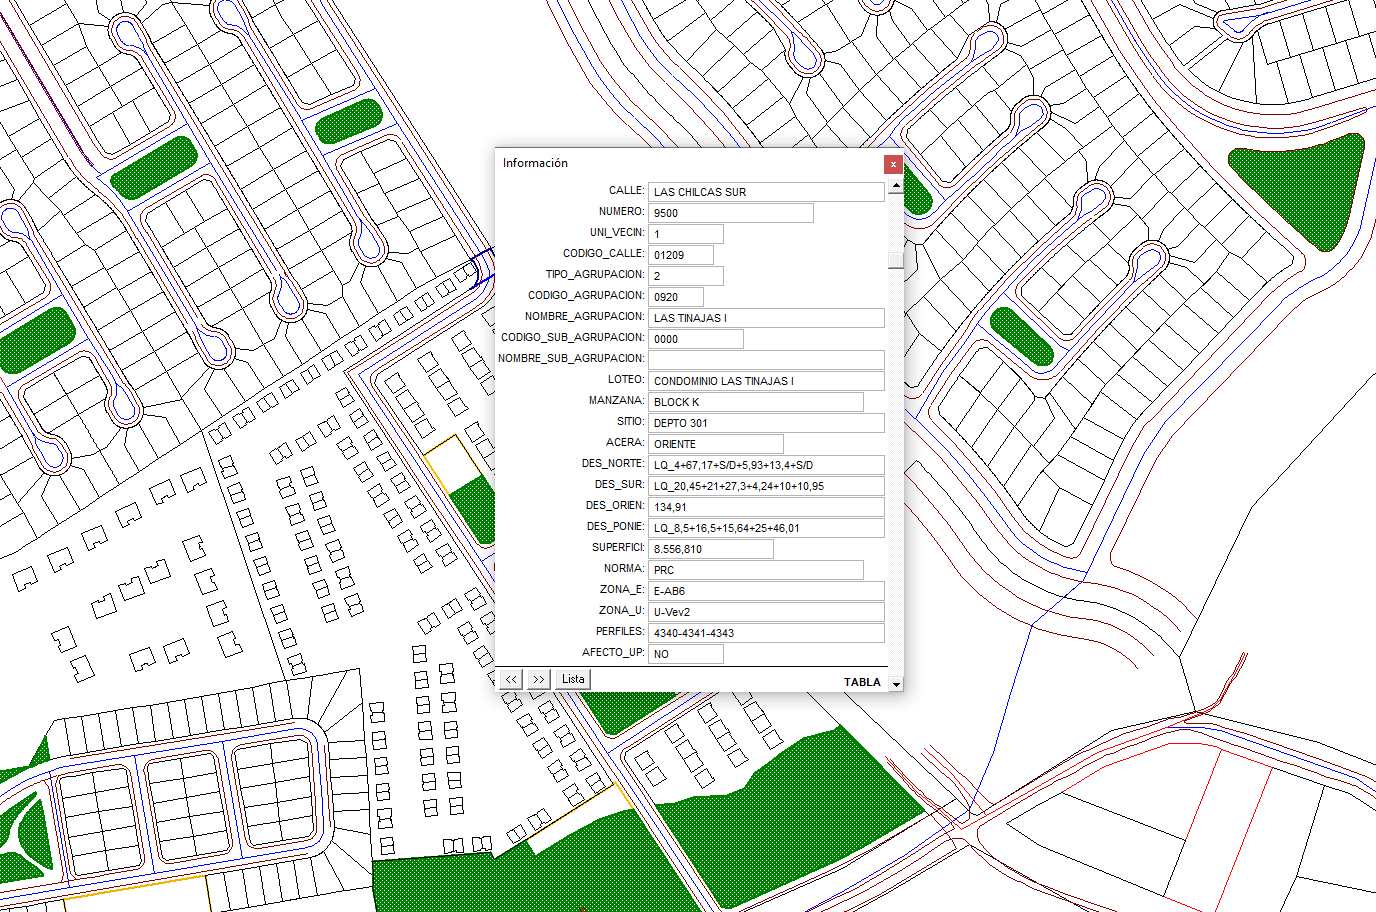Click the CALLE field showing LAS CHILCAS SUR
The width and height of the screenshot is (1376, 912).
(765, 192)
